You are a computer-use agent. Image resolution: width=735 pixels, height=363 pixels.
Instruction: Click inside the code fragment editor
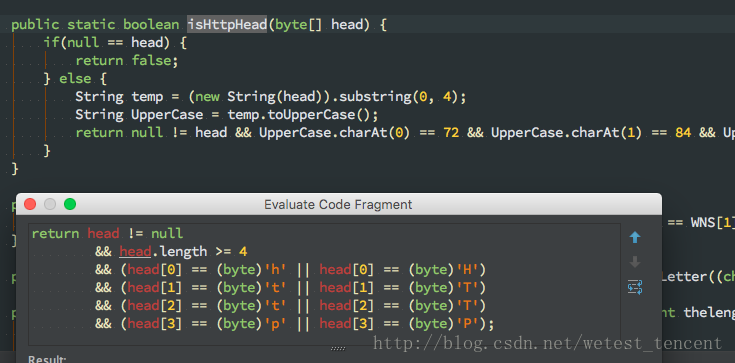click(x=324, y=284)
